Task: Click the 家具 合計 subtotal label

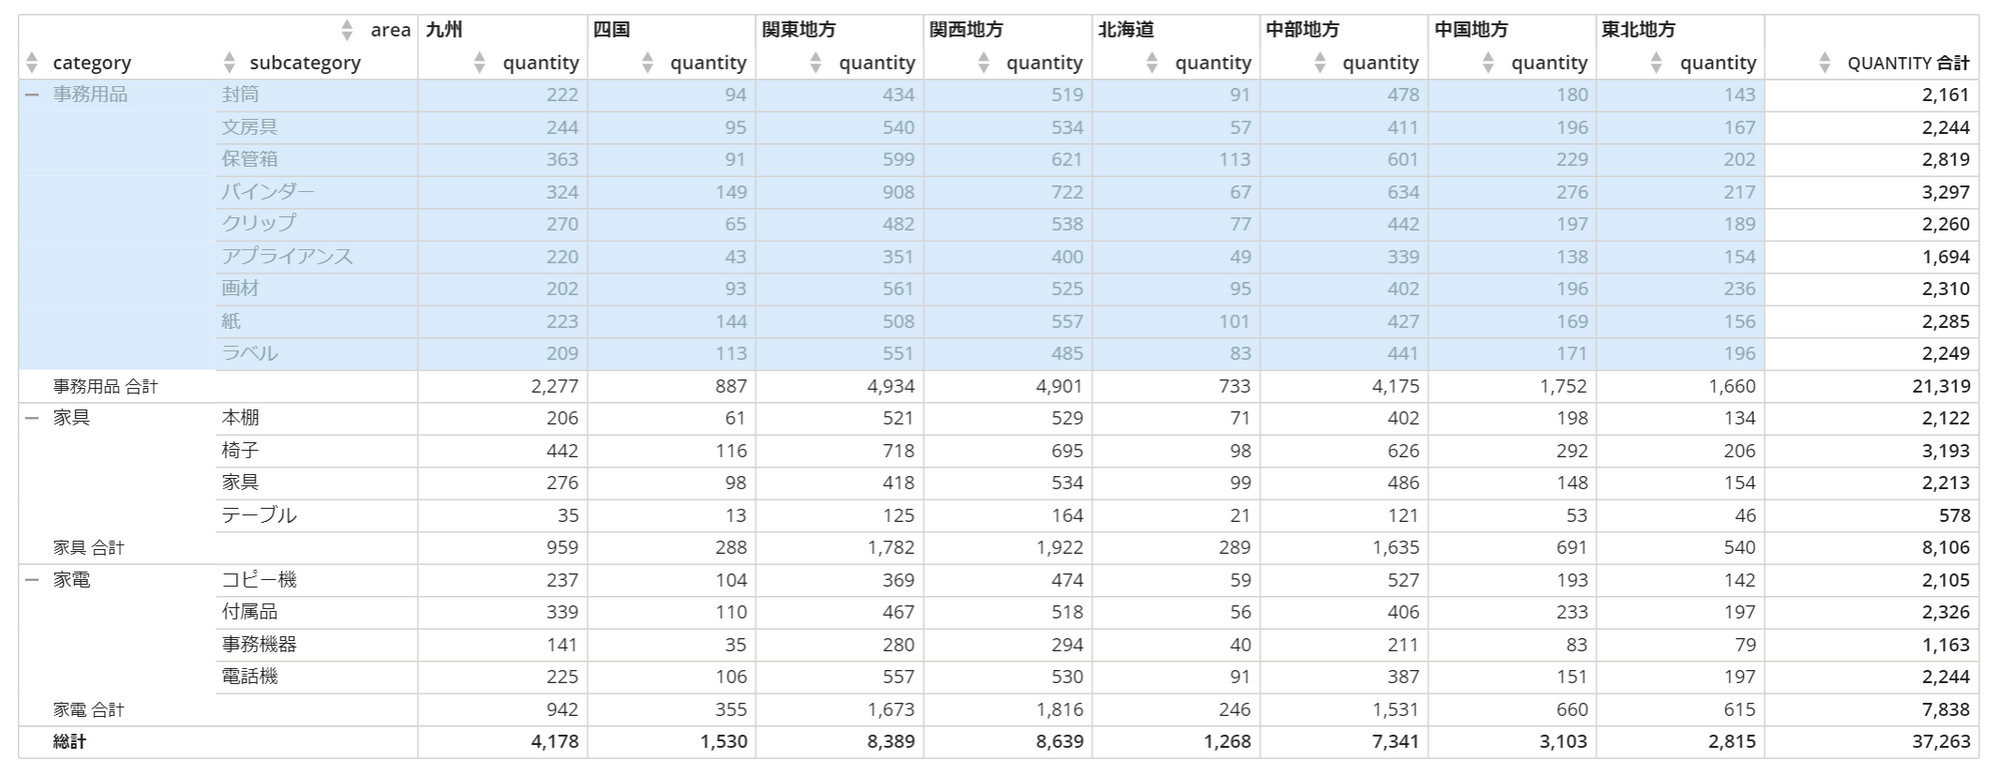Action: [88, 548]
